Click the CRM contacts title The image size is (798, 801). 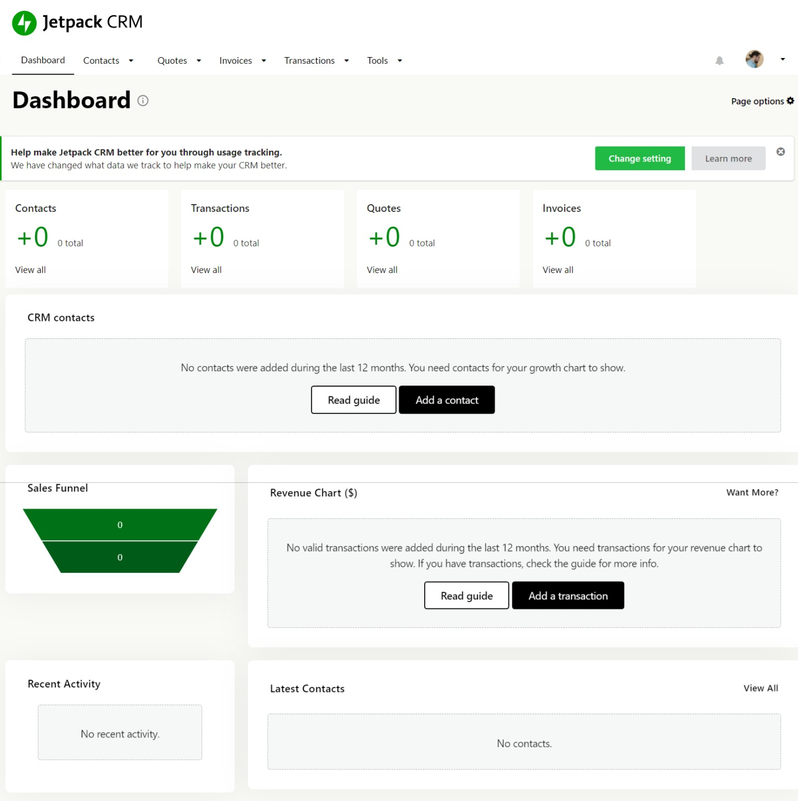[x=61, y=318]
